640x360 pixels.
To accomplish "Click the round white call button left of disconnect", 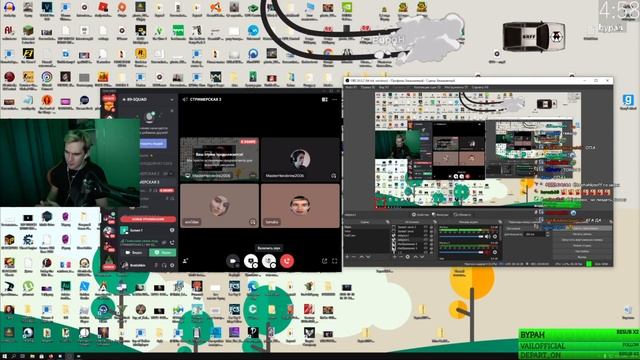I will (x=269, y=261).
